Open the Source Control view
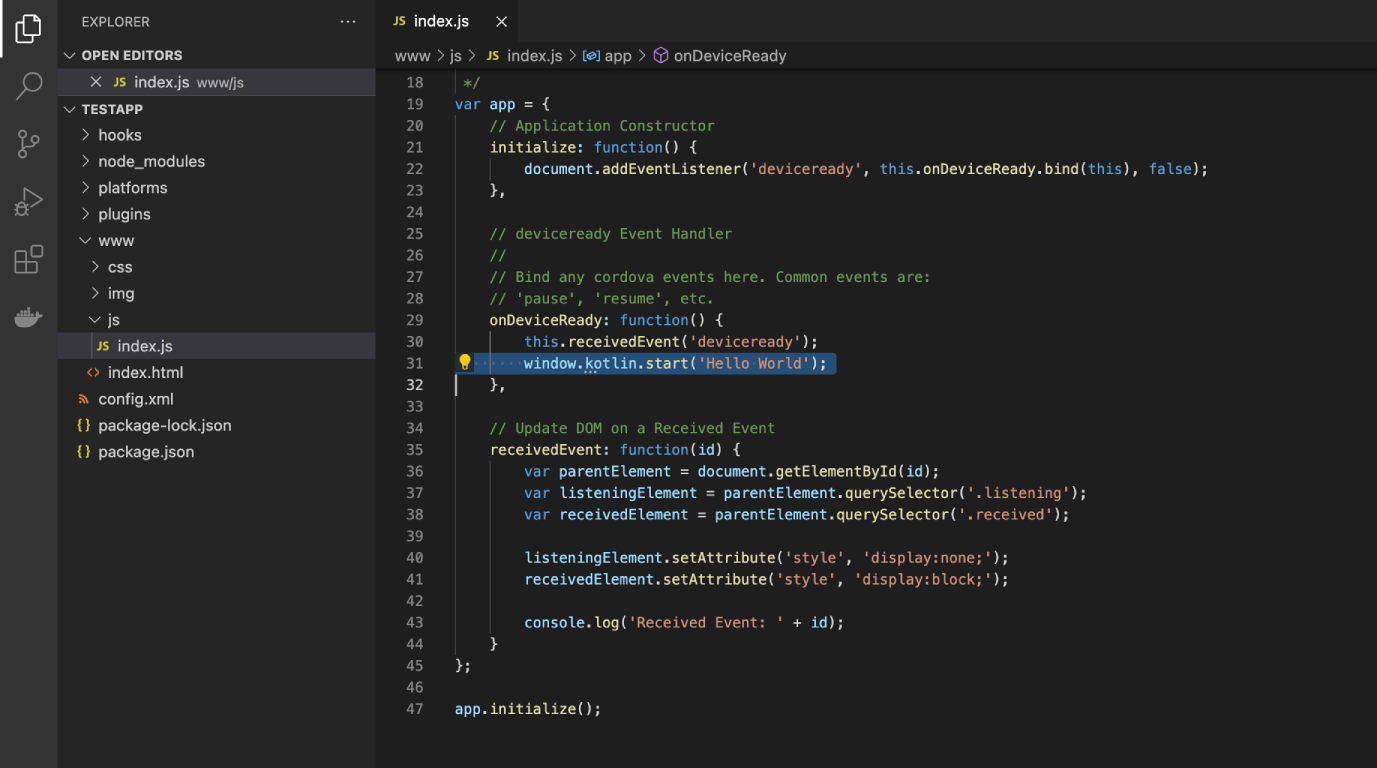Viewport: 1377px width, 768px height. point(28,144)
